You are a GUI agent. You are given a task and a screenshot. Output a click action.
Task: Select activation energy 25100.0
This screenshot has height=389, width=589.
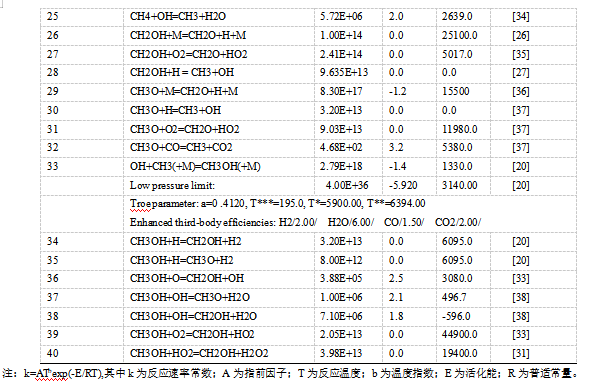pos(459,35)
